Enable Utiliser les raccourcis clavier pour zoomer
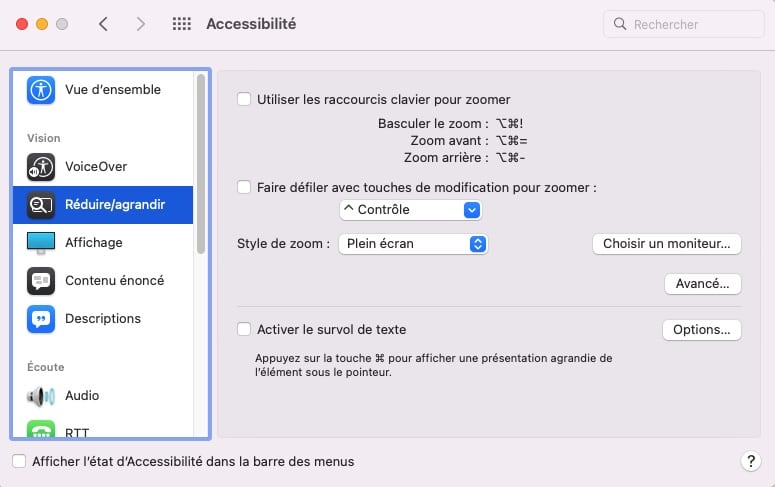This screenshot has width=775, height=487. click(244, 99)
